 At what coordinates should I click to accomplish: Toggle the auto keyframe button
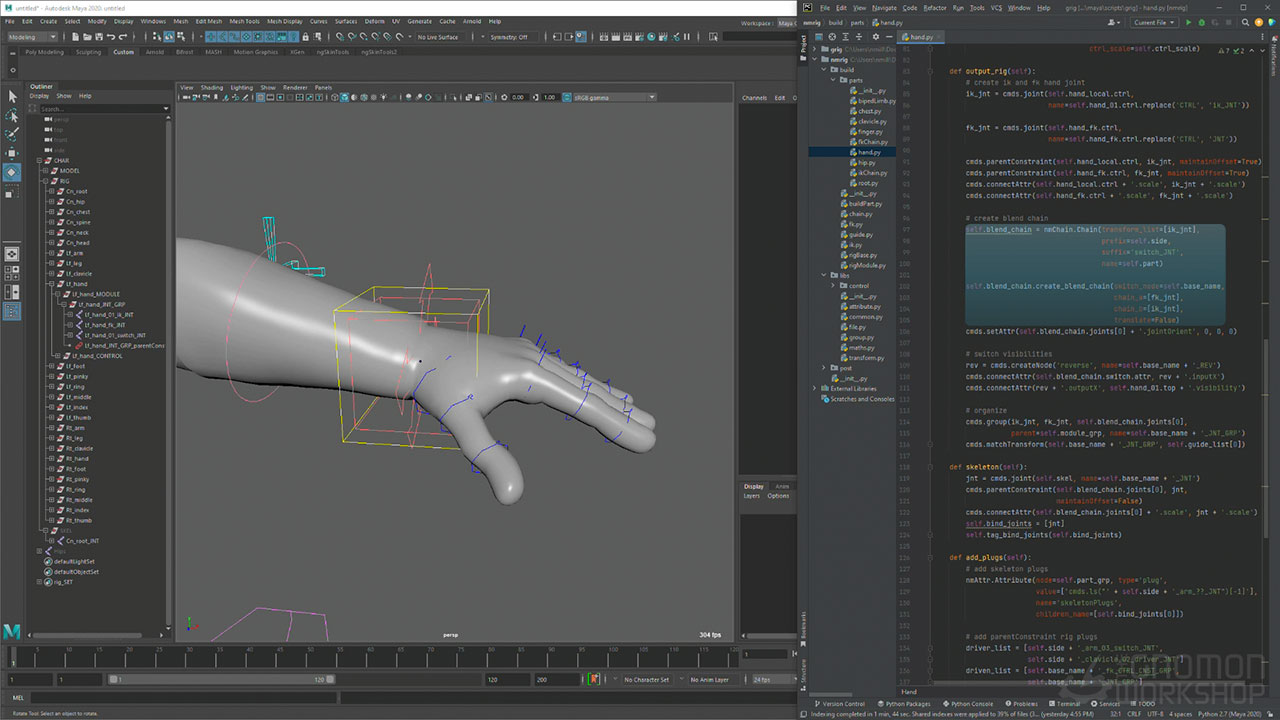tap(596, 680)
